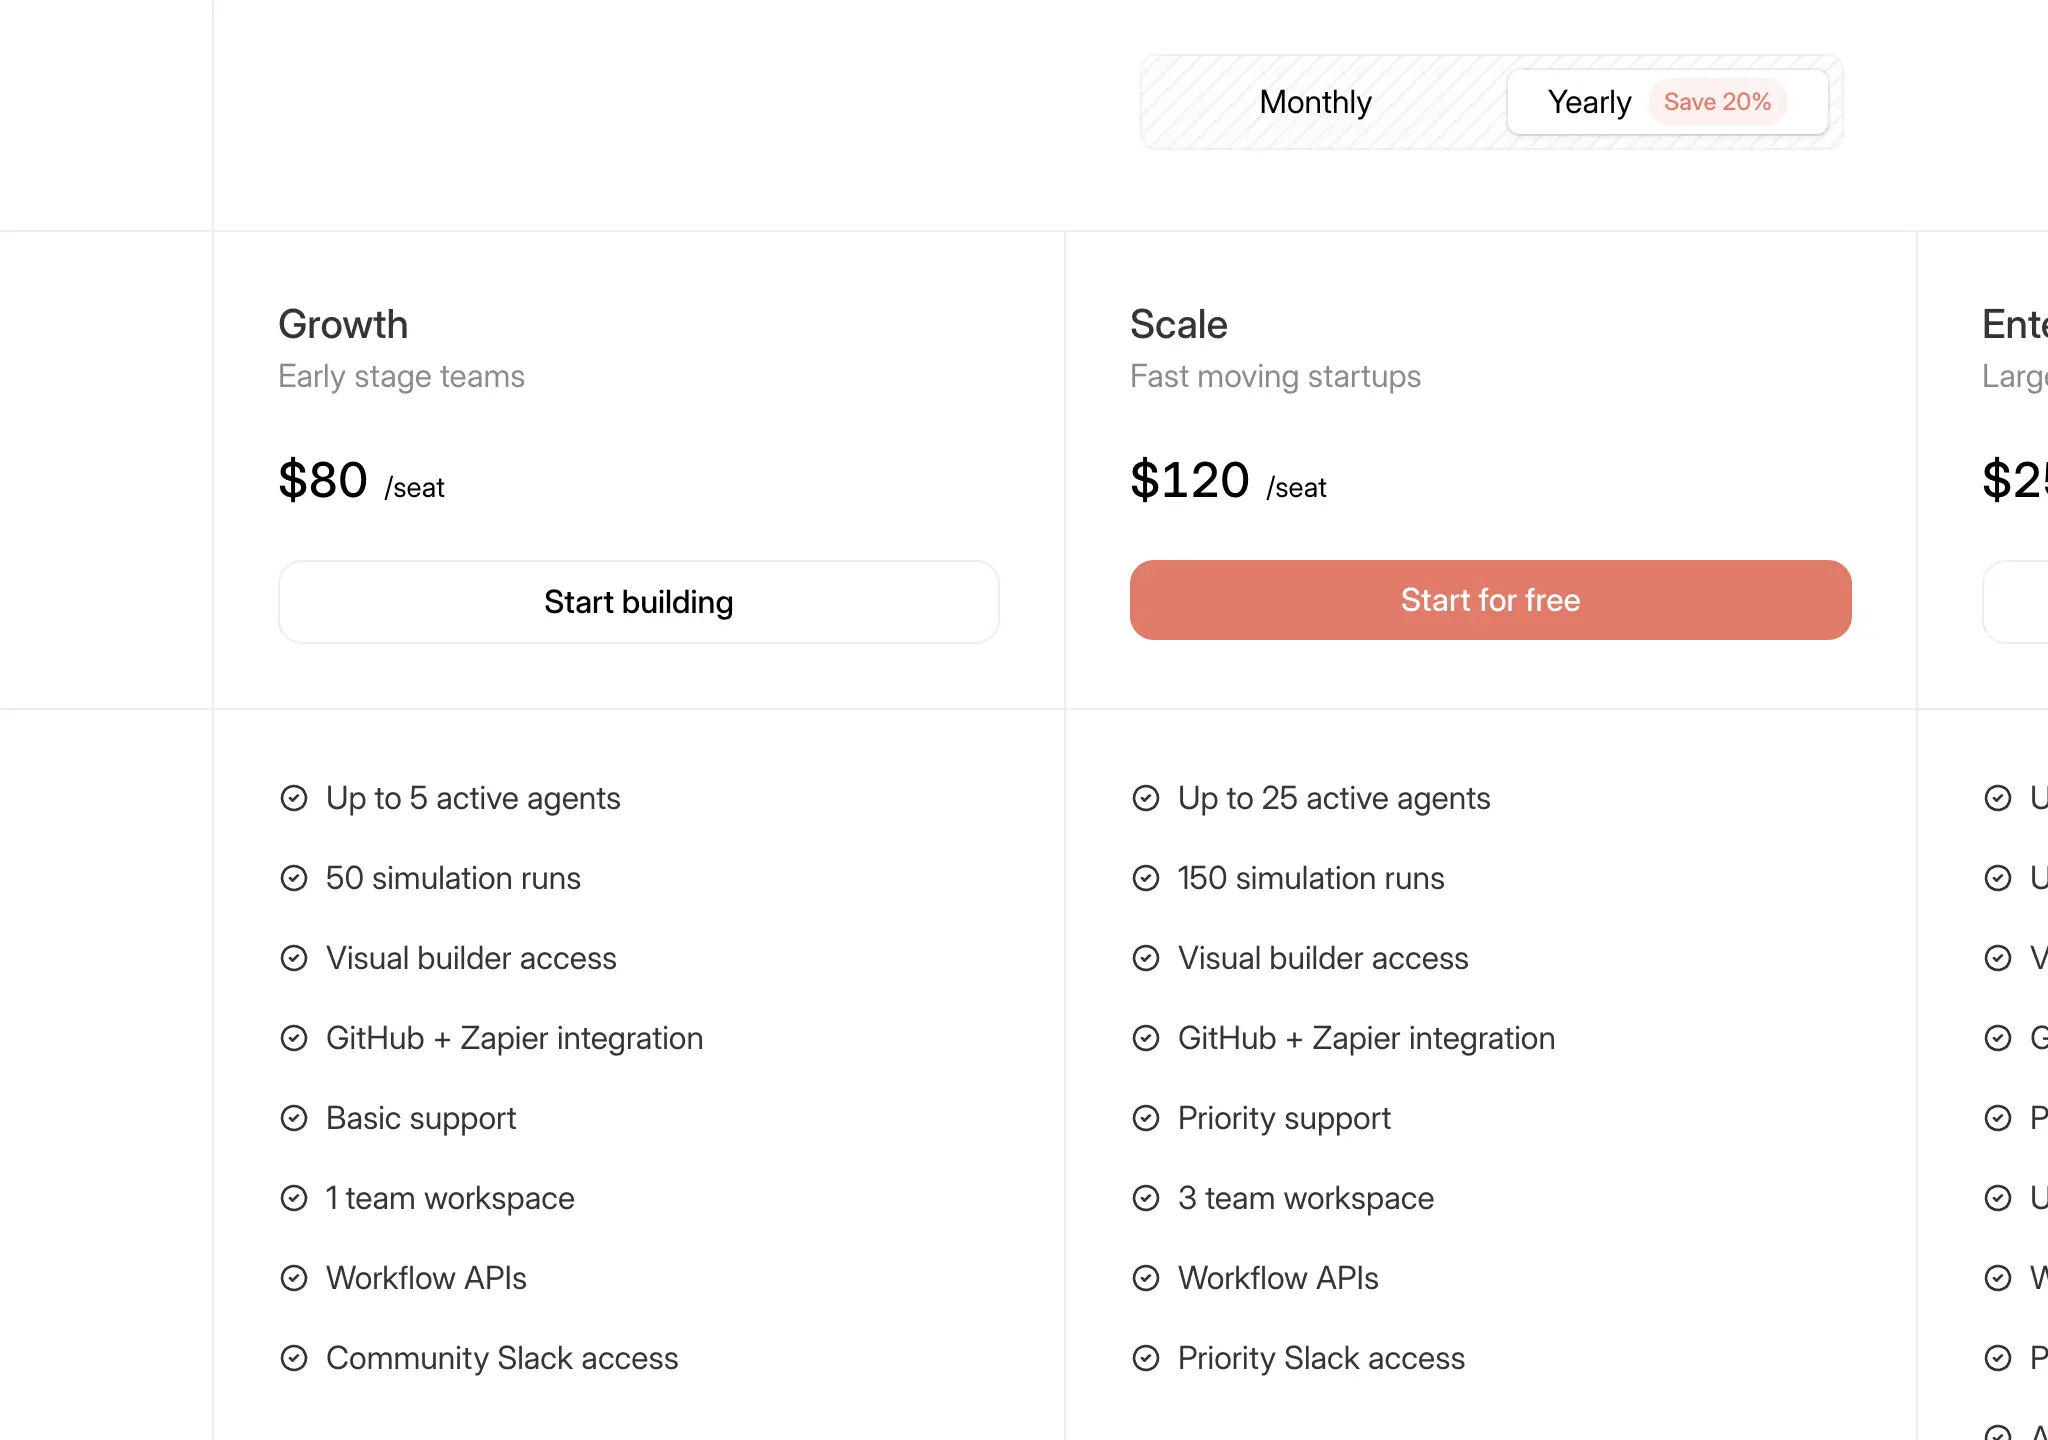Click the $120 per seat price
2048x1440 pixels.
[1227, 481]
